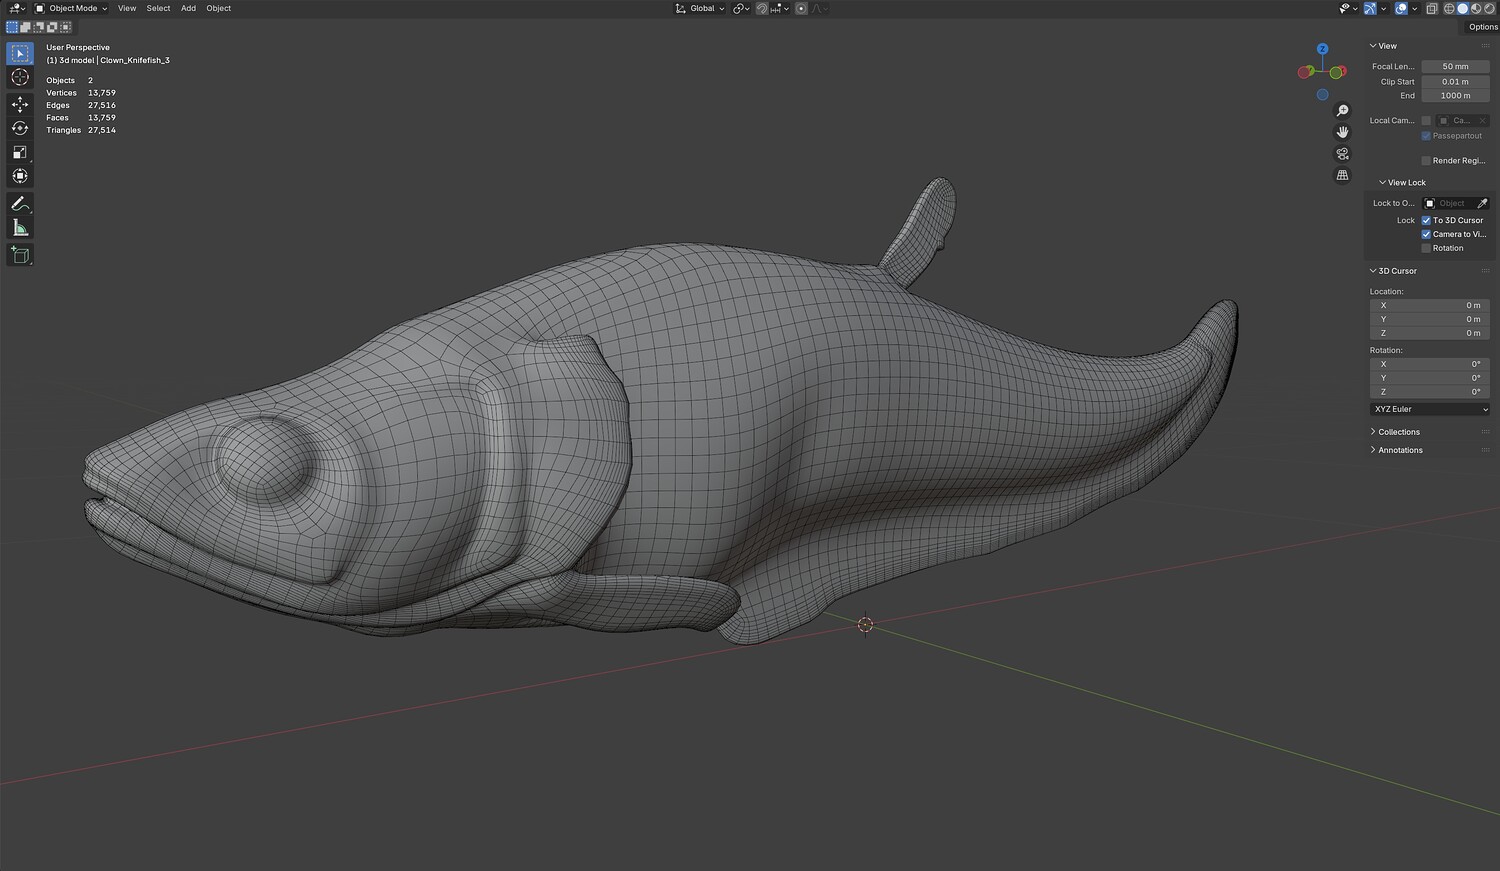Select the 3D Cursor tool
The image size is (1500, 871).
(x=20, y=77)
